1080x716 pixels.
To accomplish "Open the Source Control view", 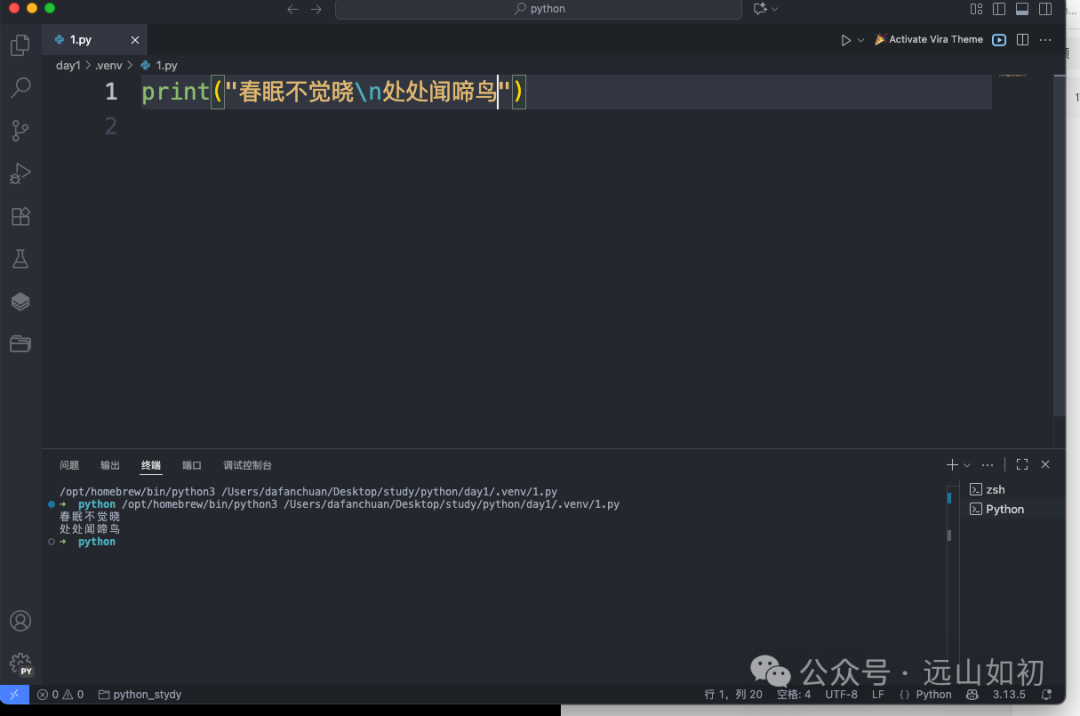I will click(x=21, y=130).
